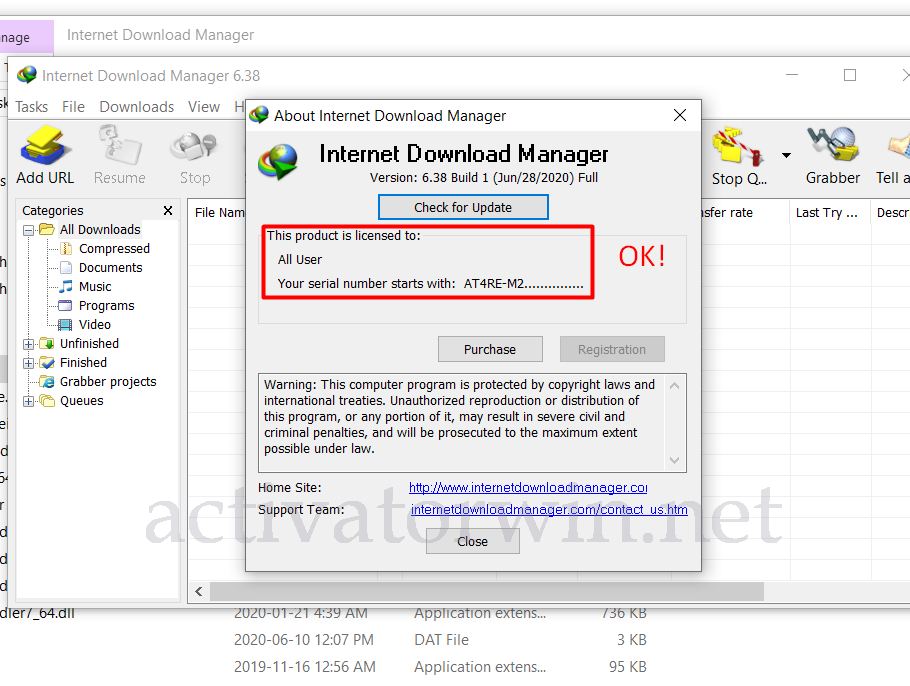This screenshot has height=686, width=910.
Task: Click the All Downloads folder icon
Action: pos(46,229)
